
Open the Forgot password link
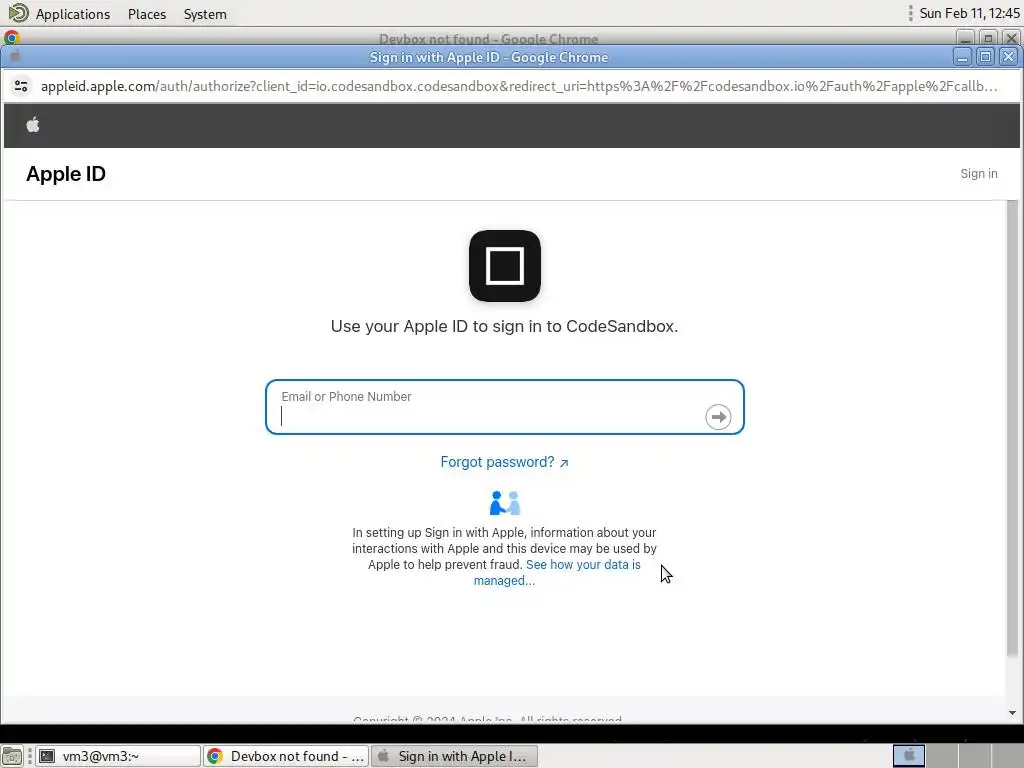coord(504,462)
